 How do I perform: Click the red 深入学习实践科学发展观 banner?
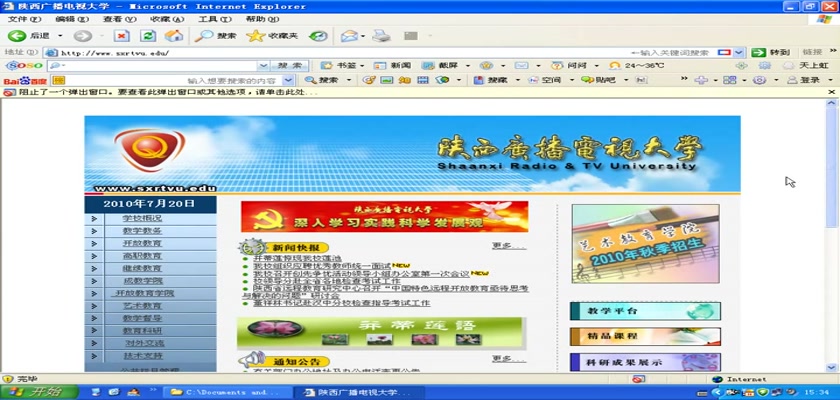pyautogui.click(x=384, y=216)
